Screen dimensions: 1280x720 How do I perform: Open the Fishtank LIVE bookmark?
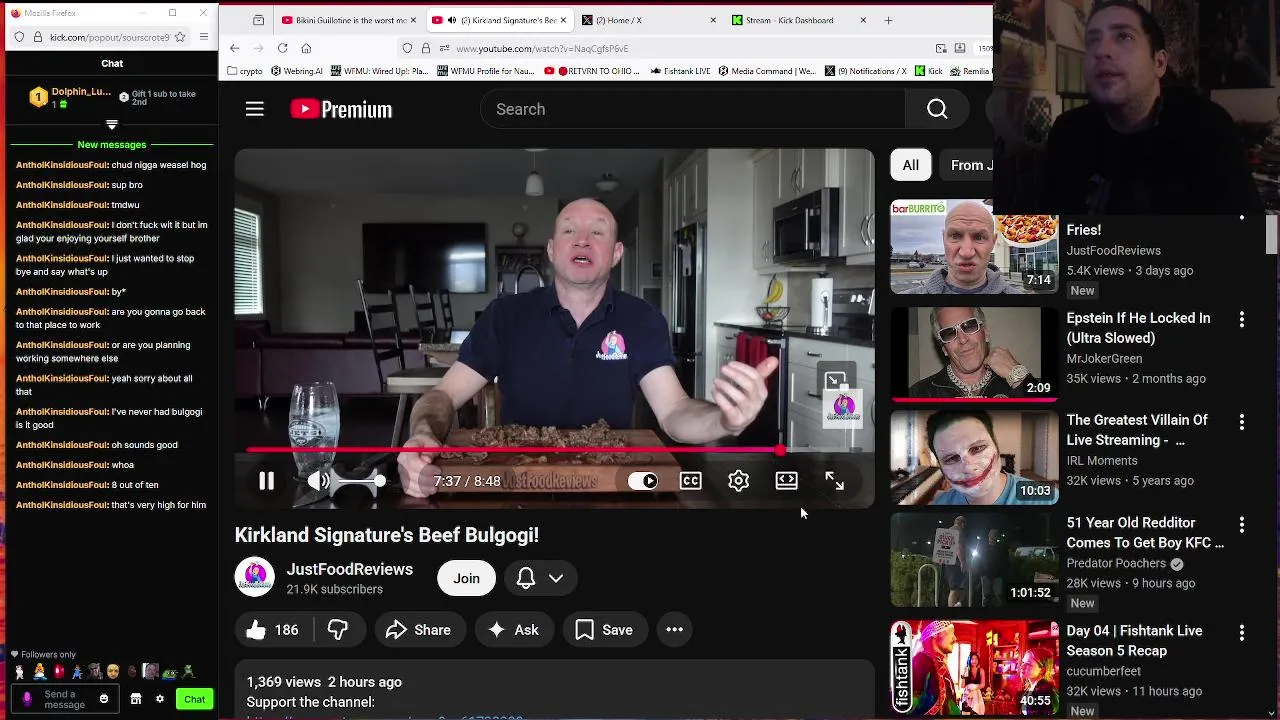point(680,71)
